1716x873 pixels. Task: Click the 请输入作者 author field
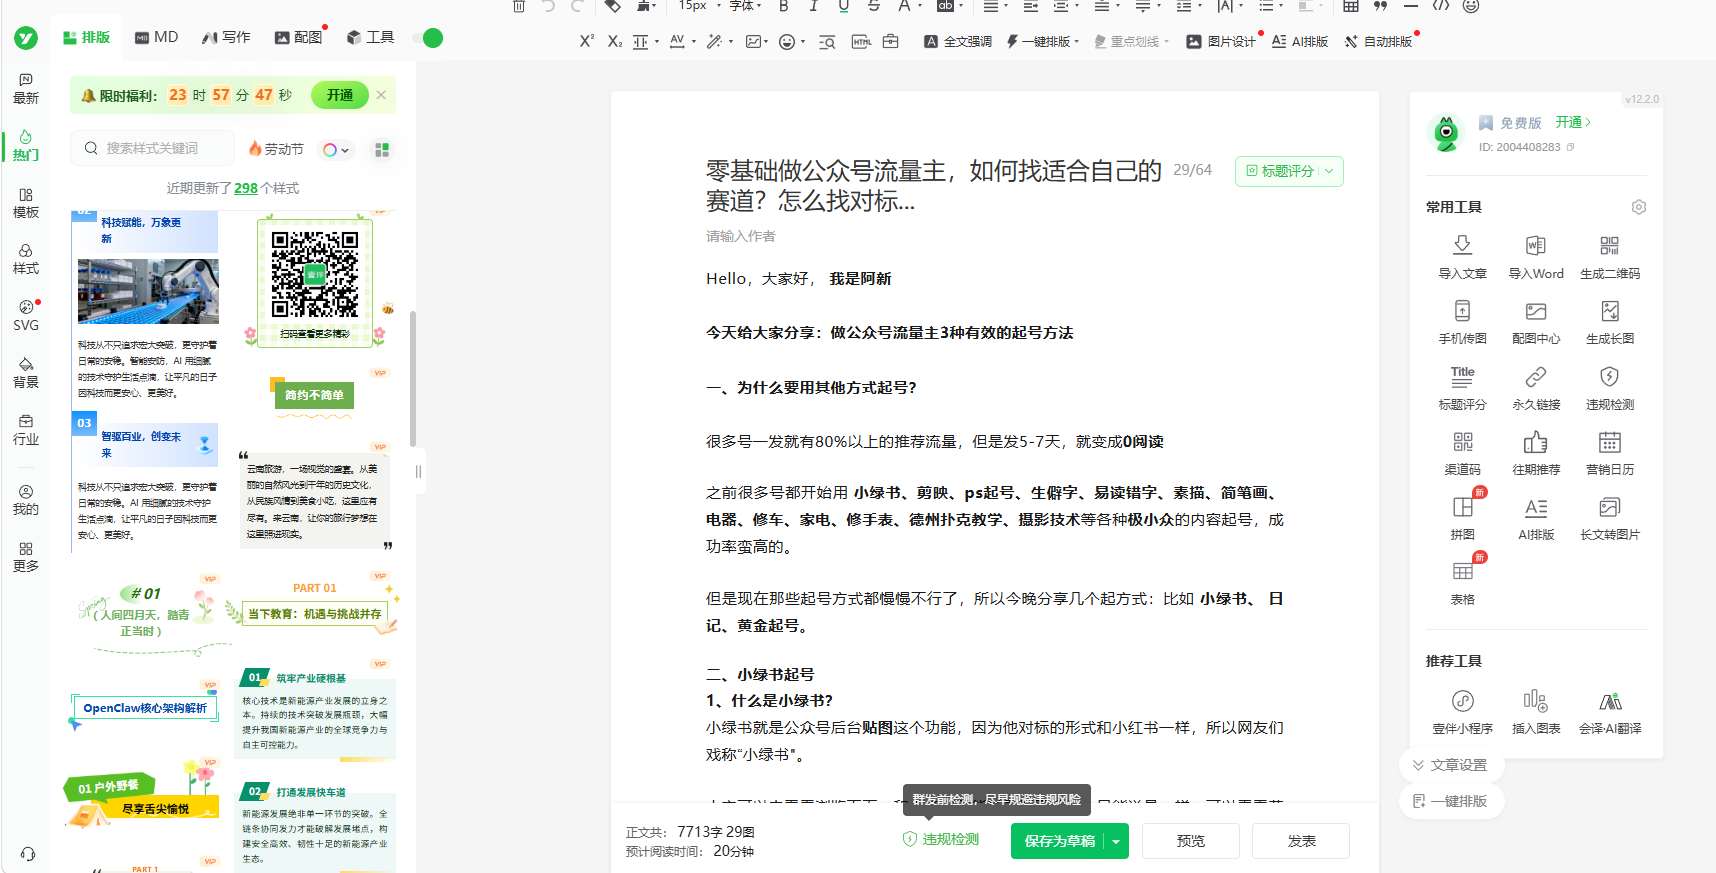click(741, 236)
